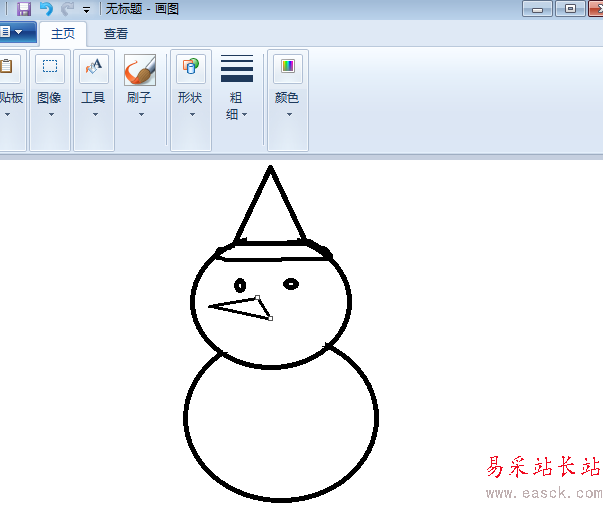Open the Paint application menu button
The width and height of the screenshot is (603, 508).
tap(18, 32)
